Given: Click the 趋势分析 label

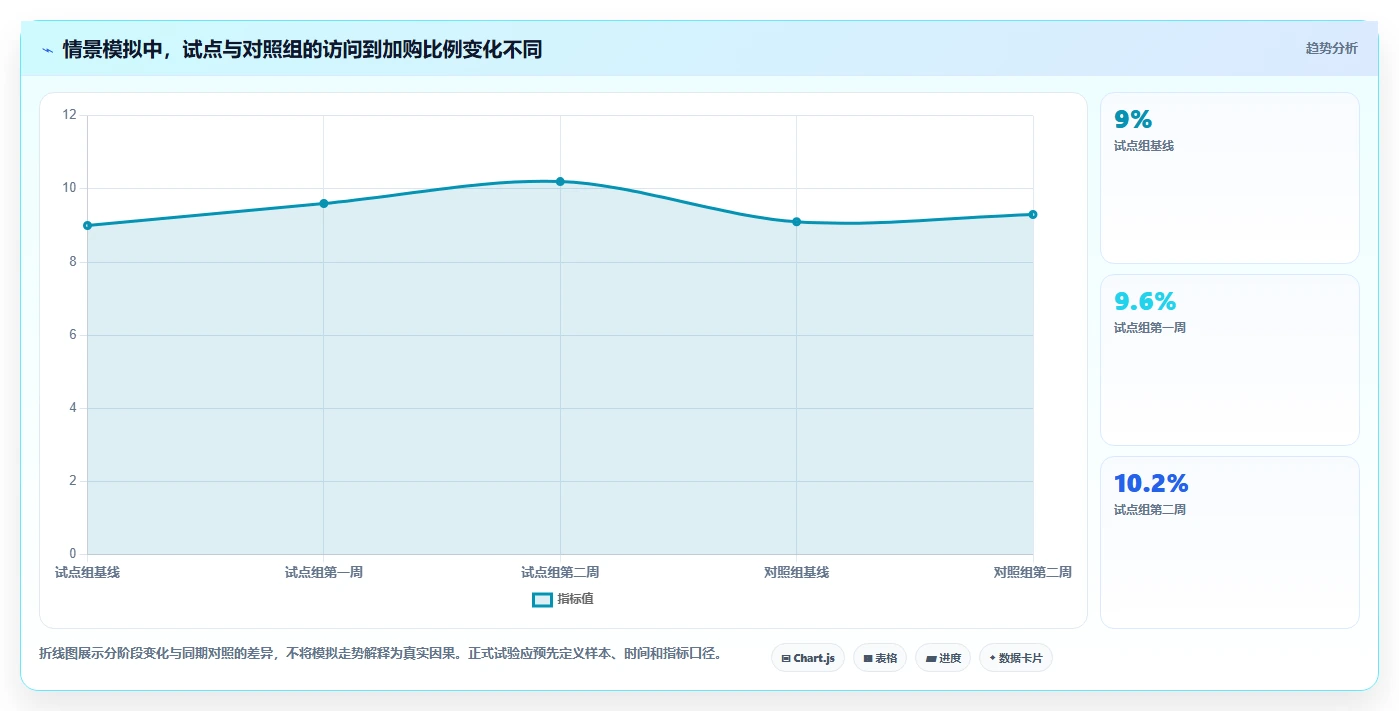Looking at the screenshot, I should [1331, 48].
